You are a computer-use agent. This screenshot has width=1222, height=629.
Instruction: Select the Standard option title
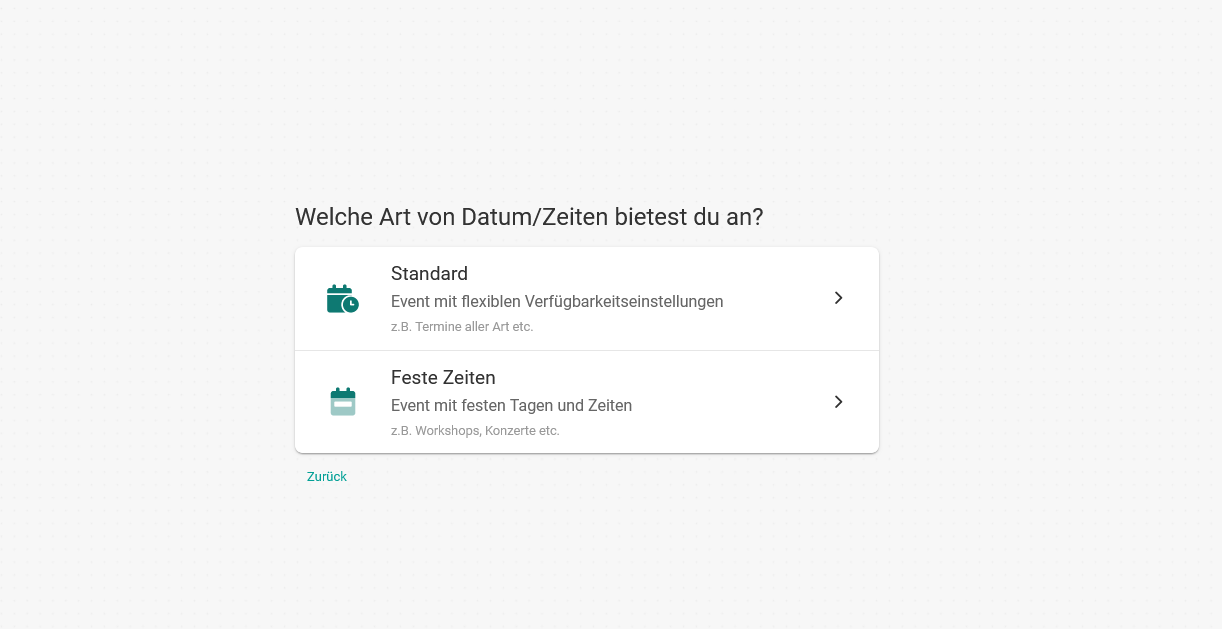pyautogui.click(x=429, y=274)
